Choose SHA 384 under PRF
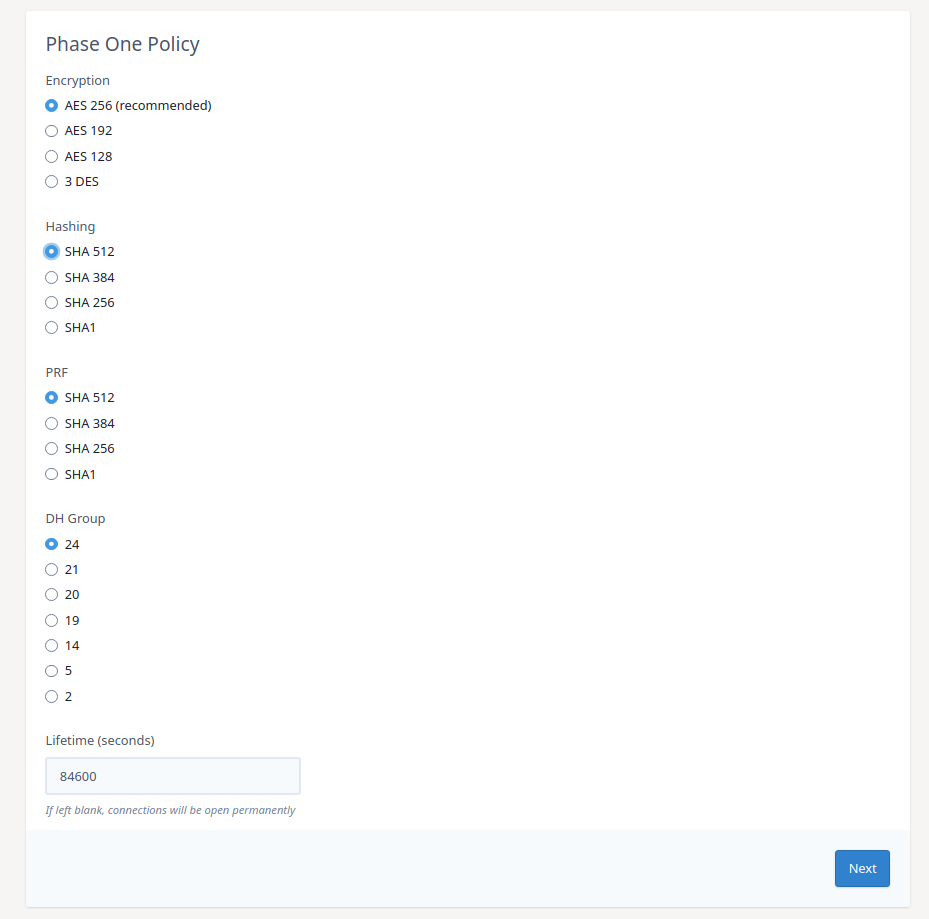This screenshot has height=919, width=929. coord(51,423)
